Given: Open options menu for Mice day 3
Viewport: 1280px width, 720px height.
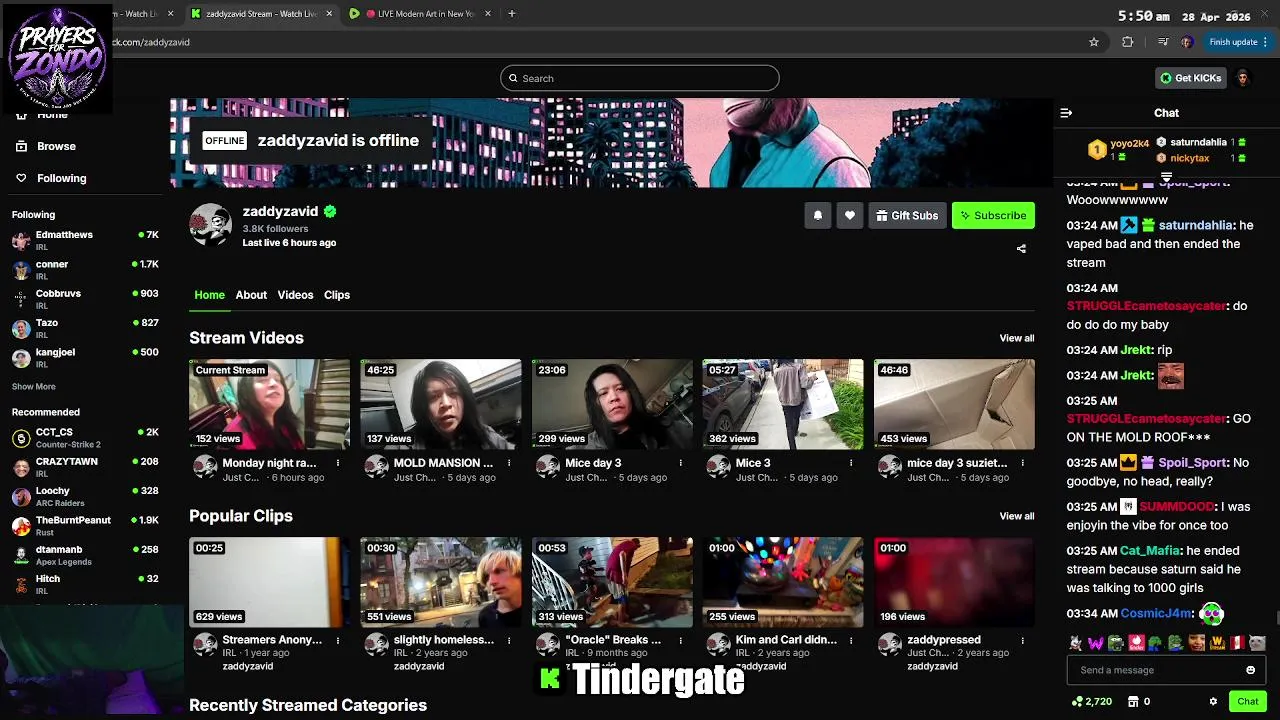Looking at the screenshot, I should tap(680, 463).
